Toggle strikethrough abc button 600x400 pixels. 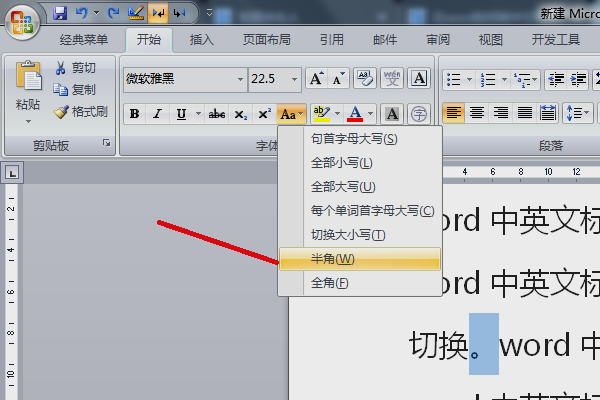[x=217, y=114]
